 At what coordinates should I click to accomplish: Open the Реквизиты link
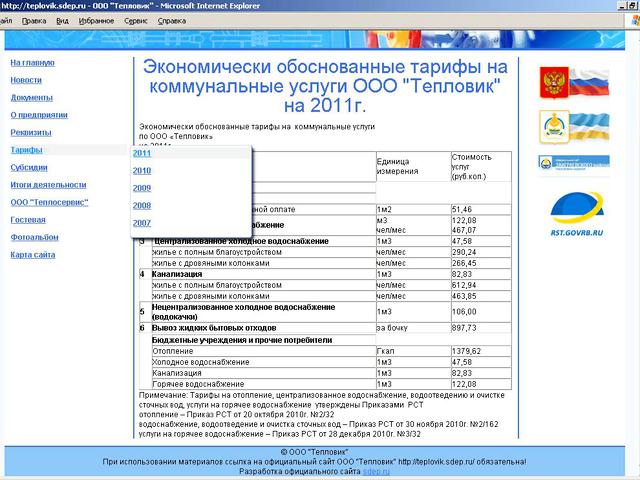pyautogui.click(x=31, y=133)
